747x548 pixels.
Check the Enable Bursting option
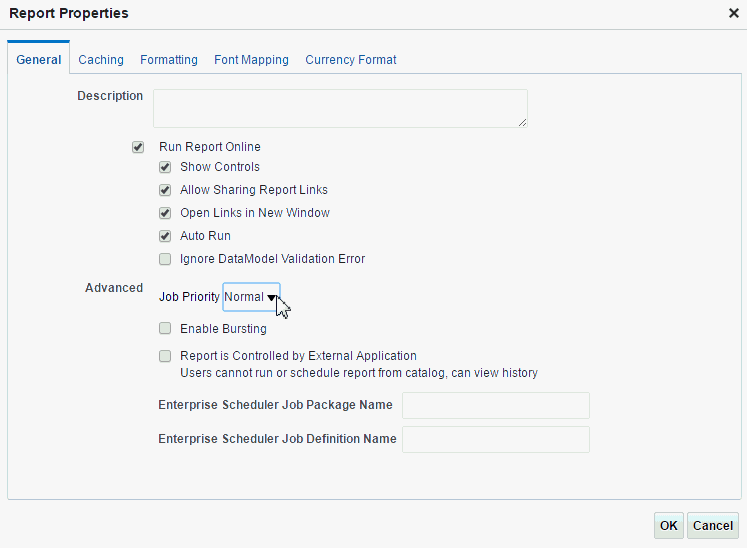[165, 328]
